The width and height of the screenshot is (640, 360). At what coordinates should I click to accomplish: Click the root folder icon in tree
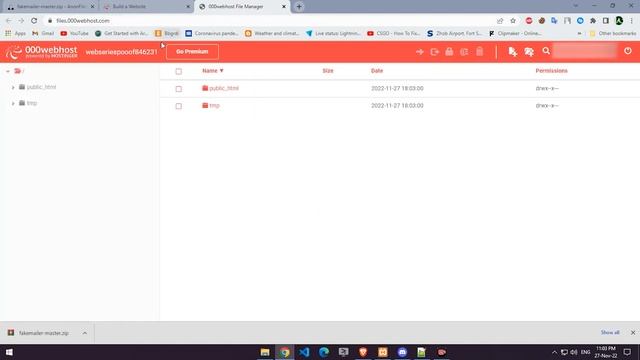[x=18, y=71]
